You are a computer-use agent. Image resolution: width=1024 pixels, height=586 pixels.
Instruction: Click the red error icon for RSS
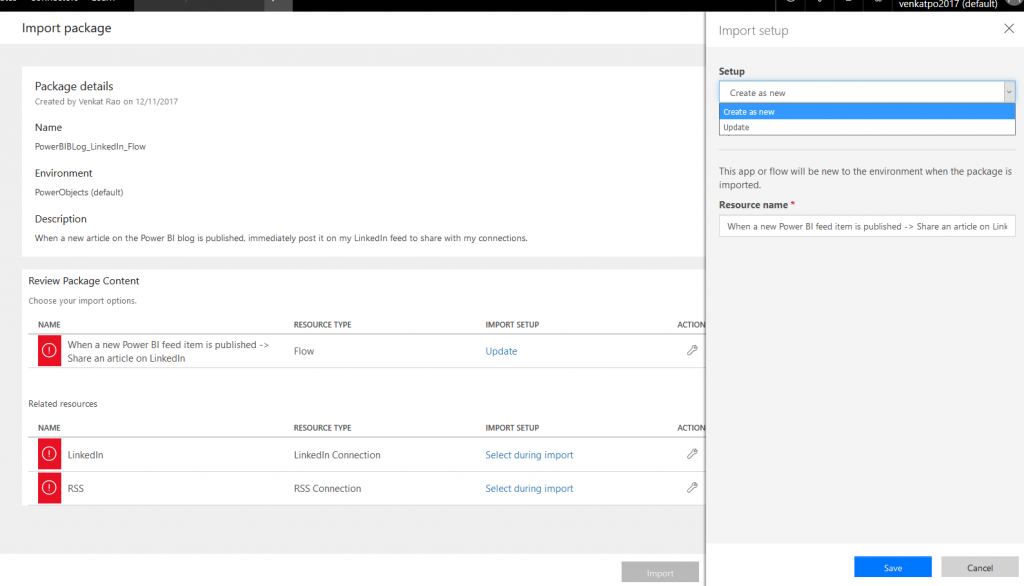point(49,489)
